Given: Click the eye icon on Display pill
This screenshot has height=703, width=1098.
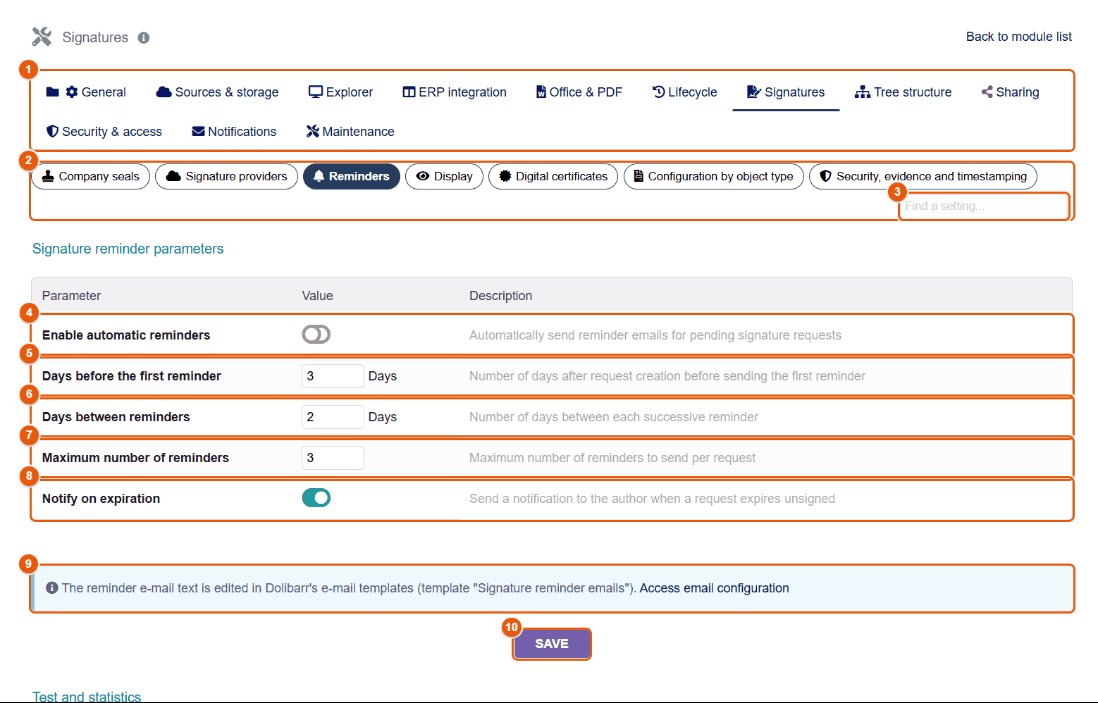Looking at the screenshot, I should [422, 176].
